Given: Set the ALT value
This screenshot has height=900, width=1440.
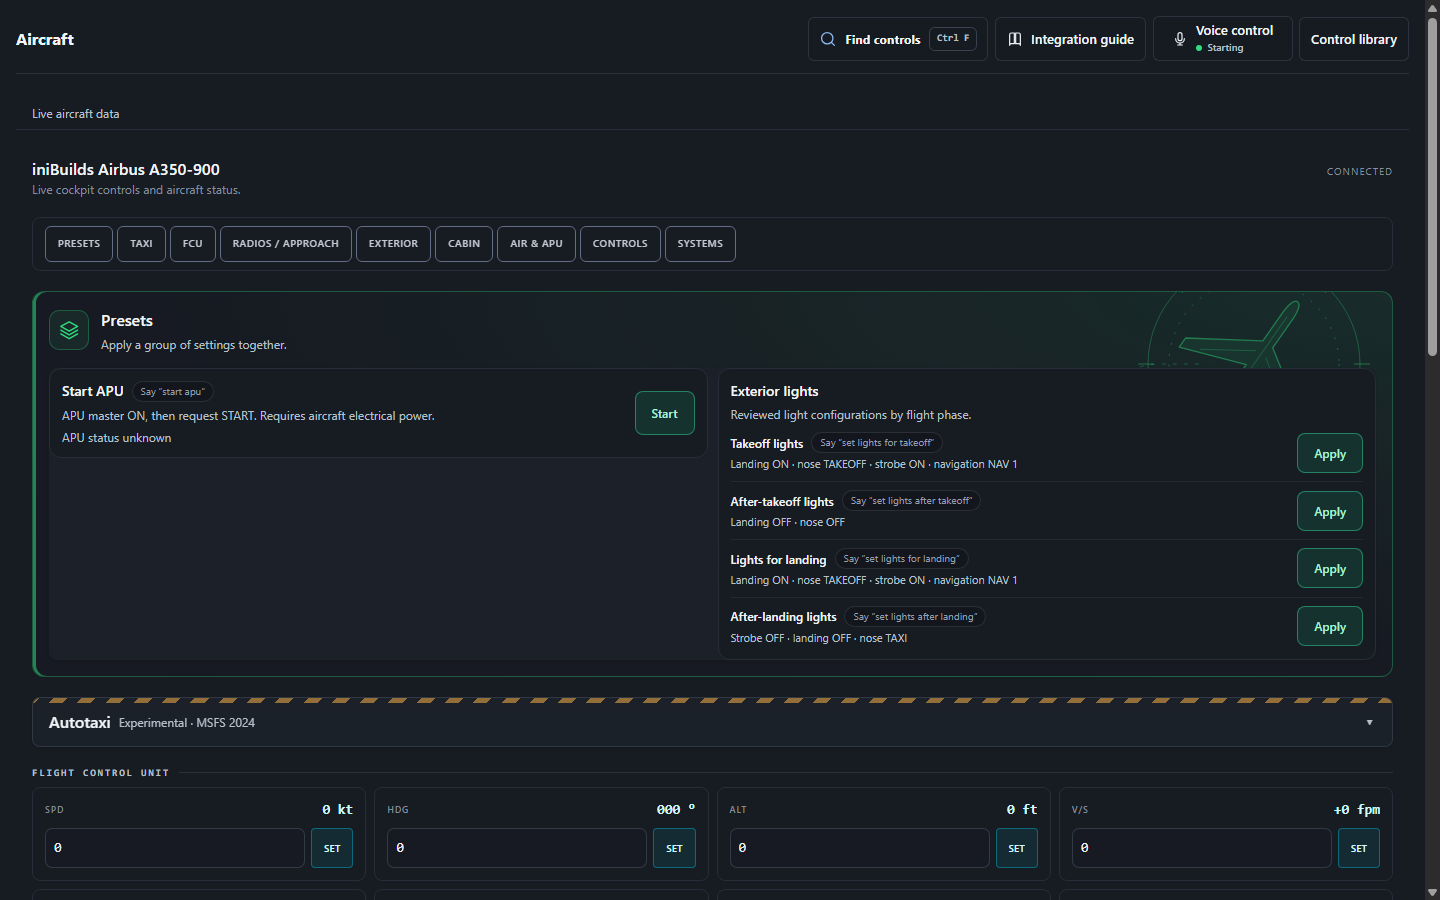Looking at the screenshot, I should (x=1017, y=848).
